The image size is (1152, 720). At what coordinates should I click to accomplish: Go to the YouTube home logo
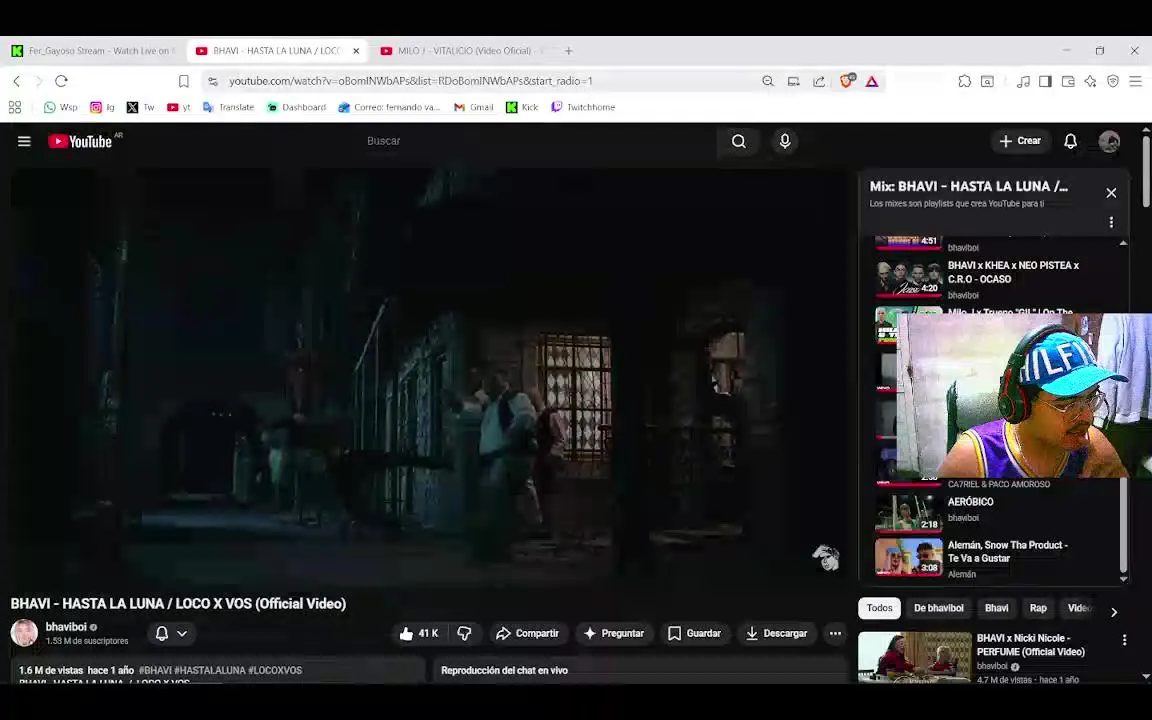click(x=80, y=141)
